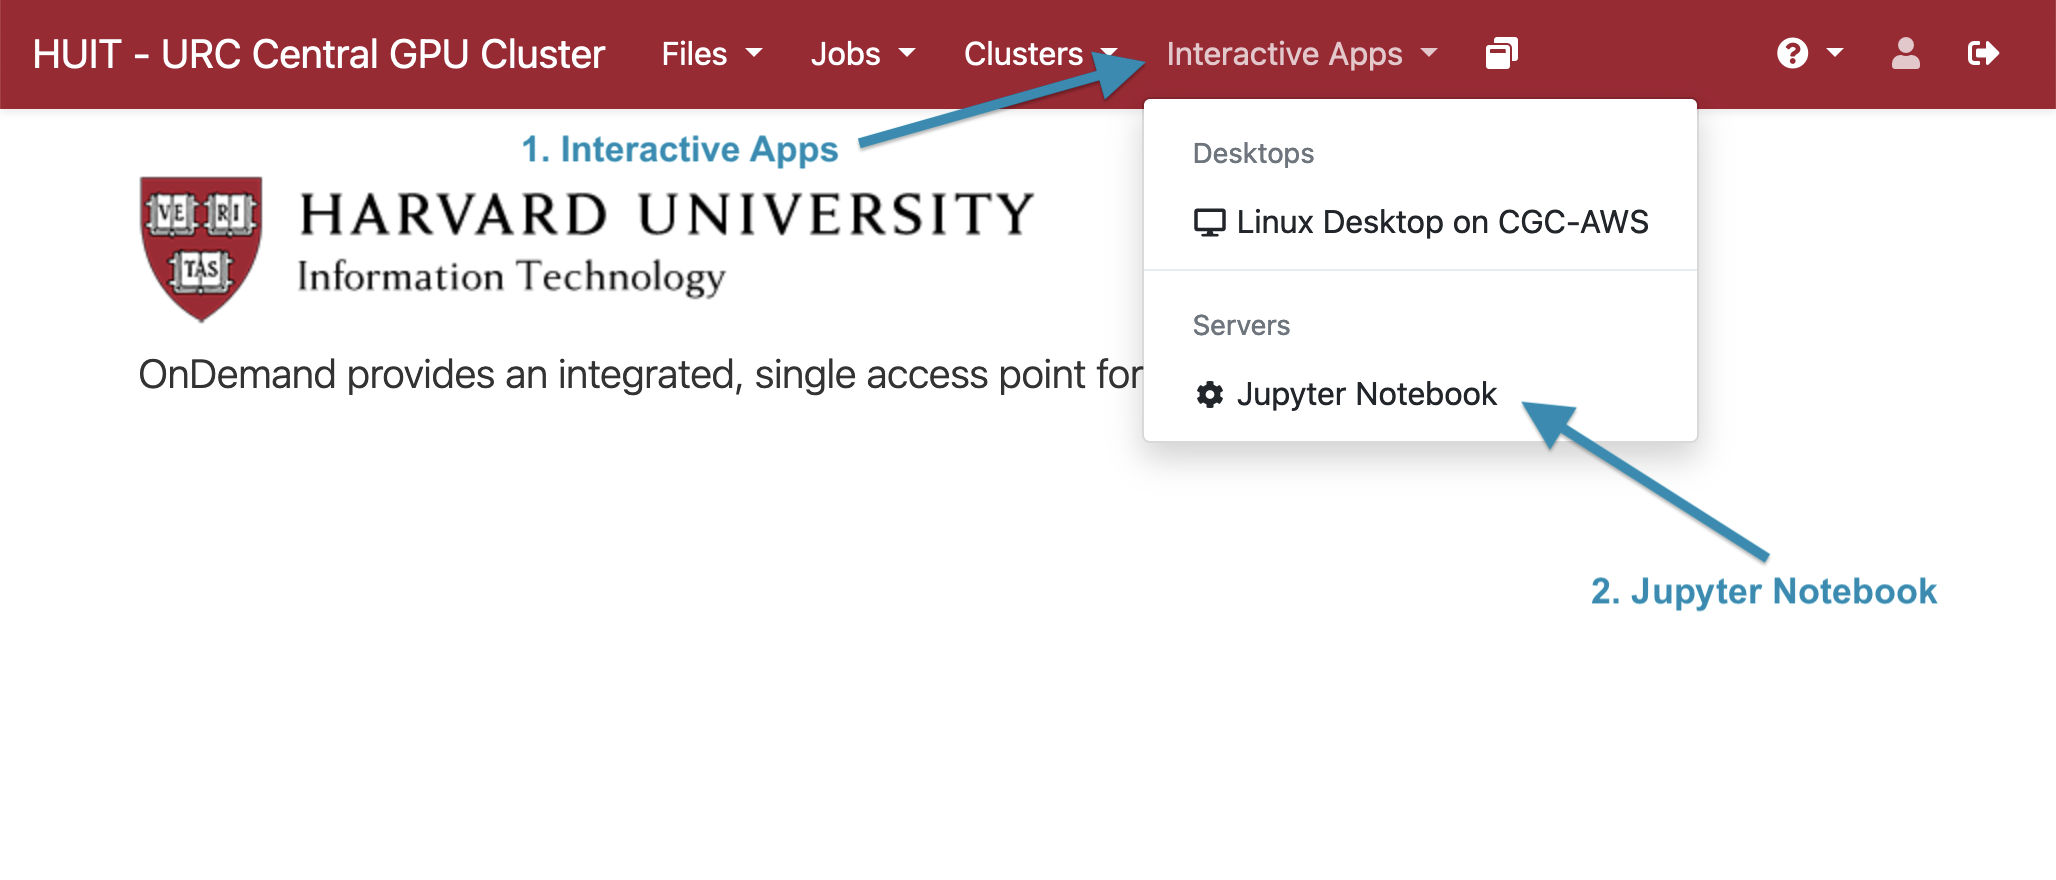This screenshot has height=880, width=2056.
Task: Click the log out arrow icon
Action: pos(1982,54)
